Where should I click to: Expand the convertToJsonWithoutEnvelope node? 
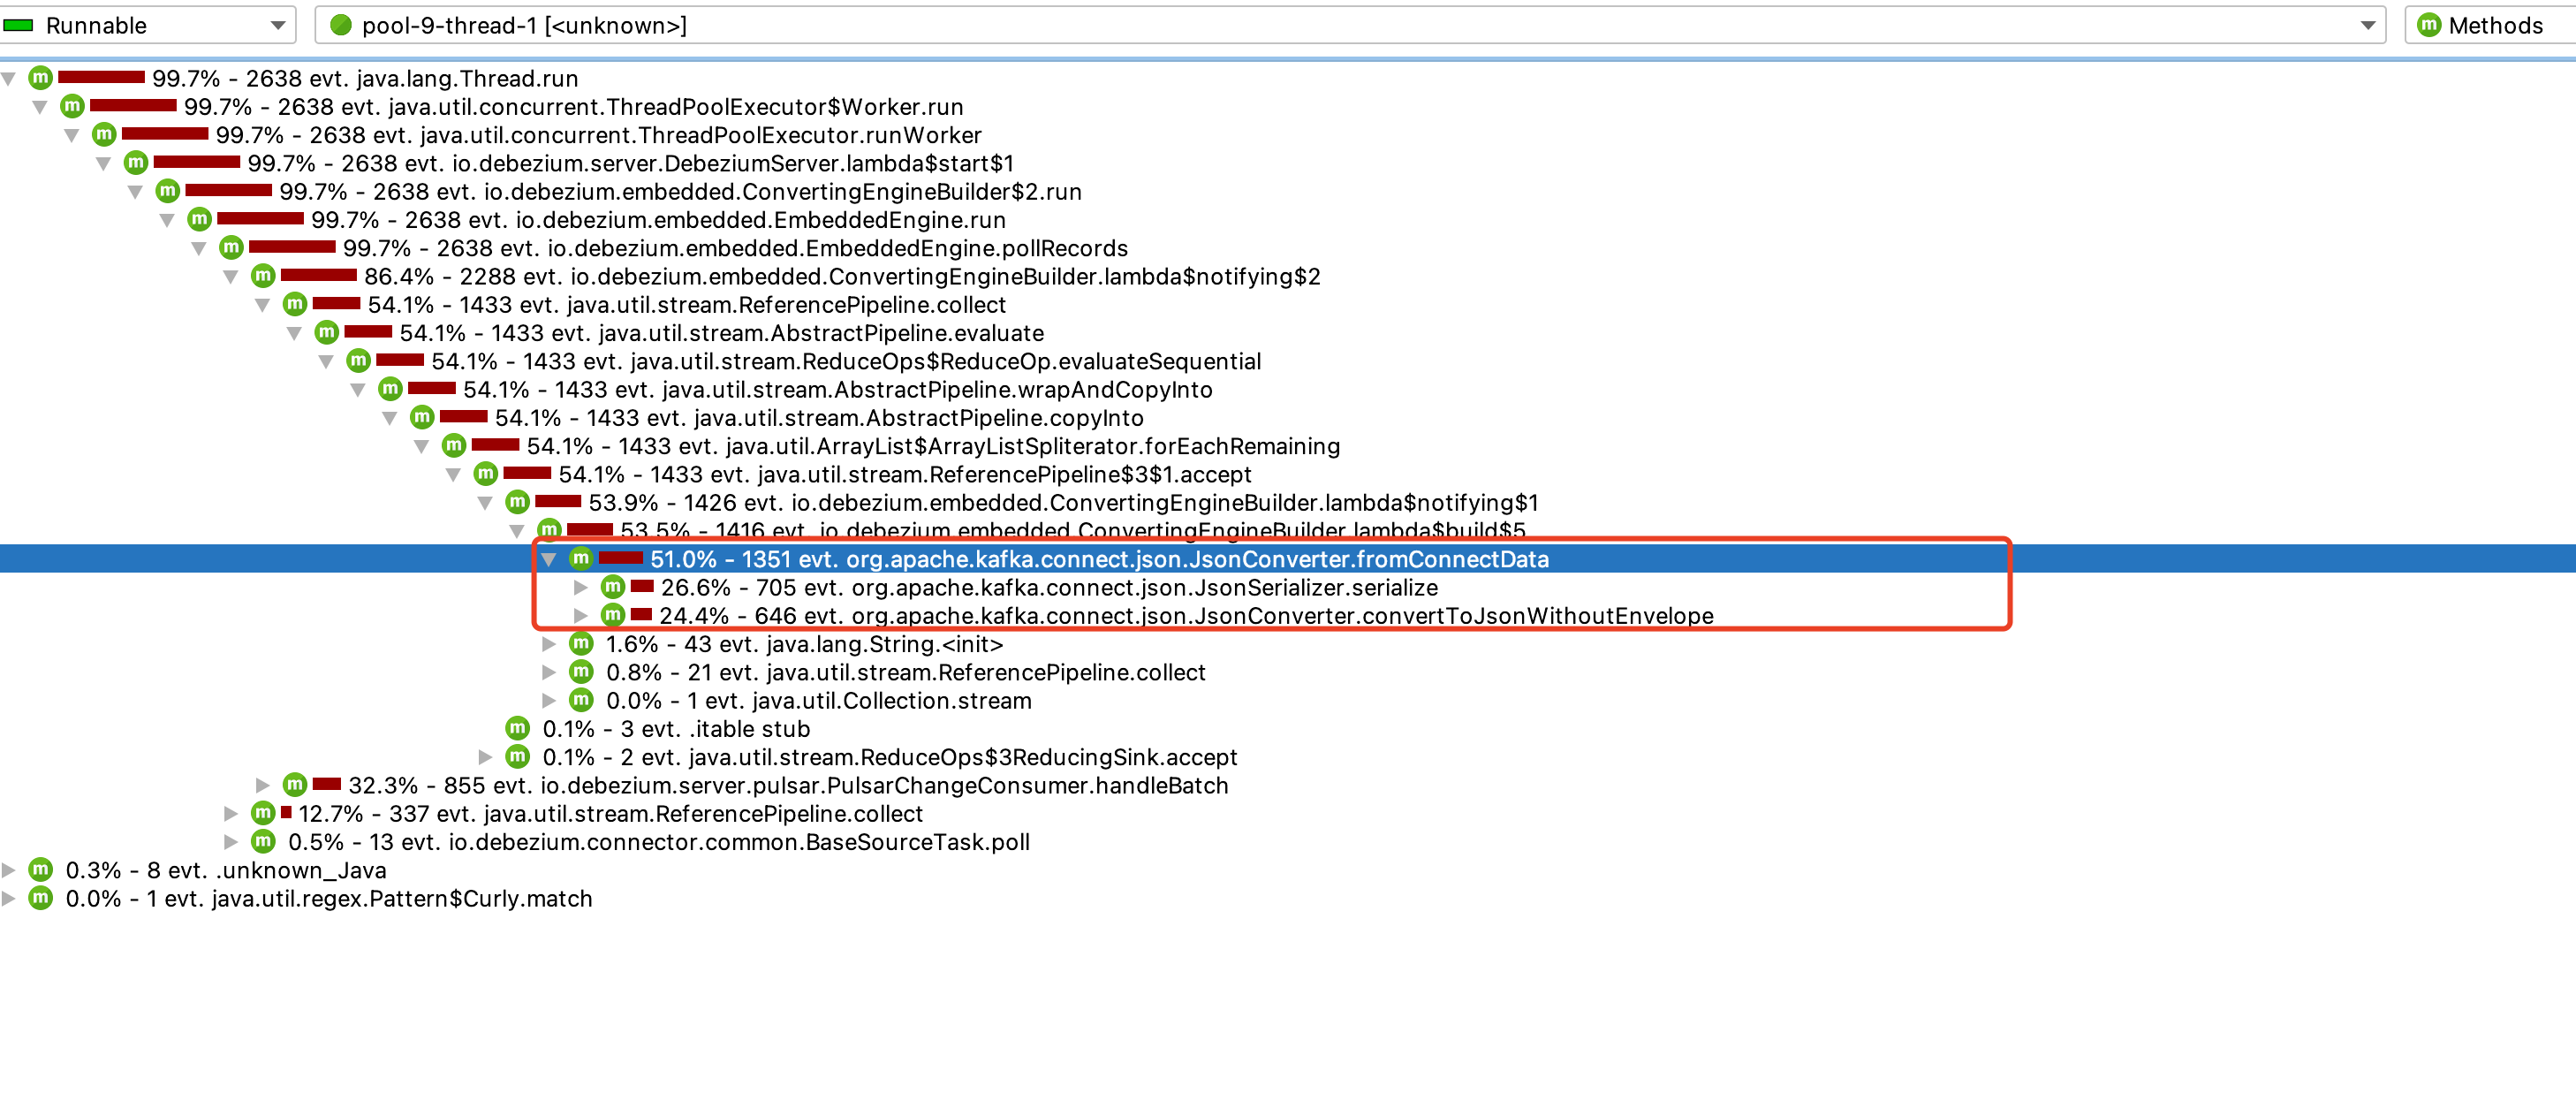(580, 616)
